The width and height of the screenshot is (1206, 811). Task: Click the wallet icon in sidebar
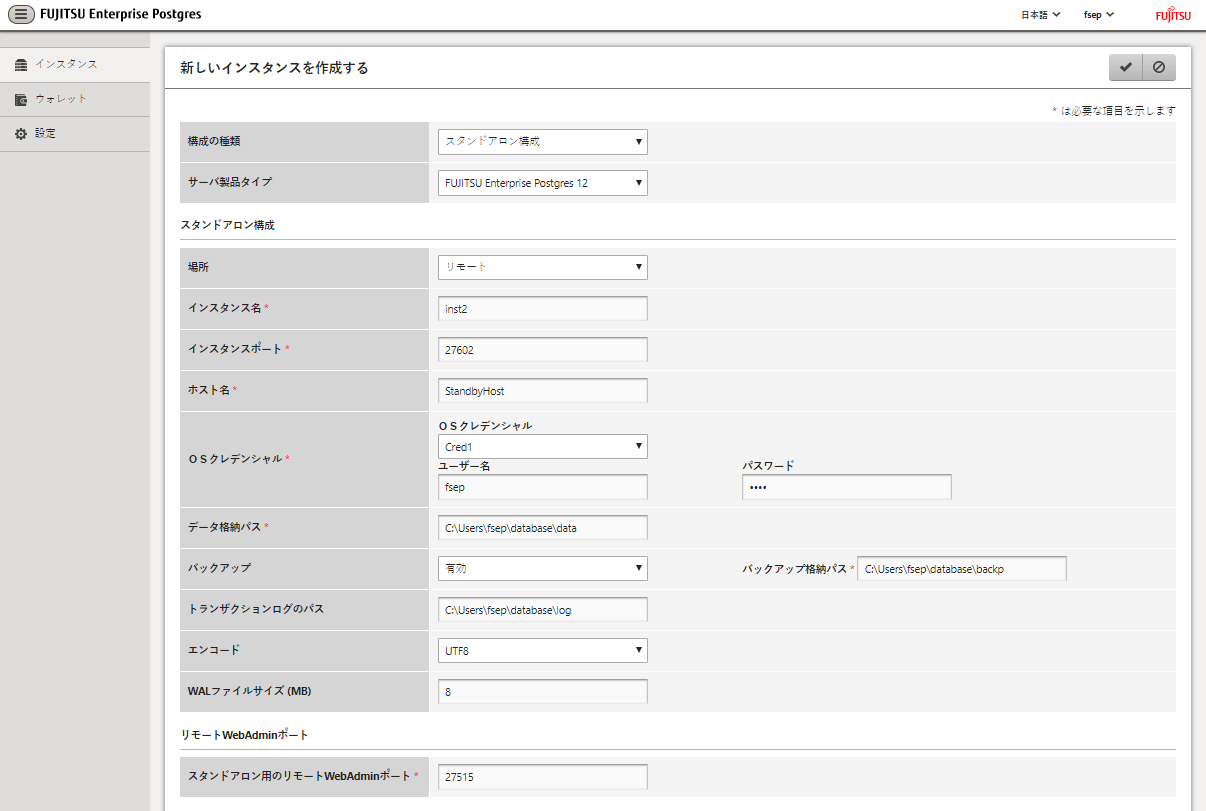[21, 99]
